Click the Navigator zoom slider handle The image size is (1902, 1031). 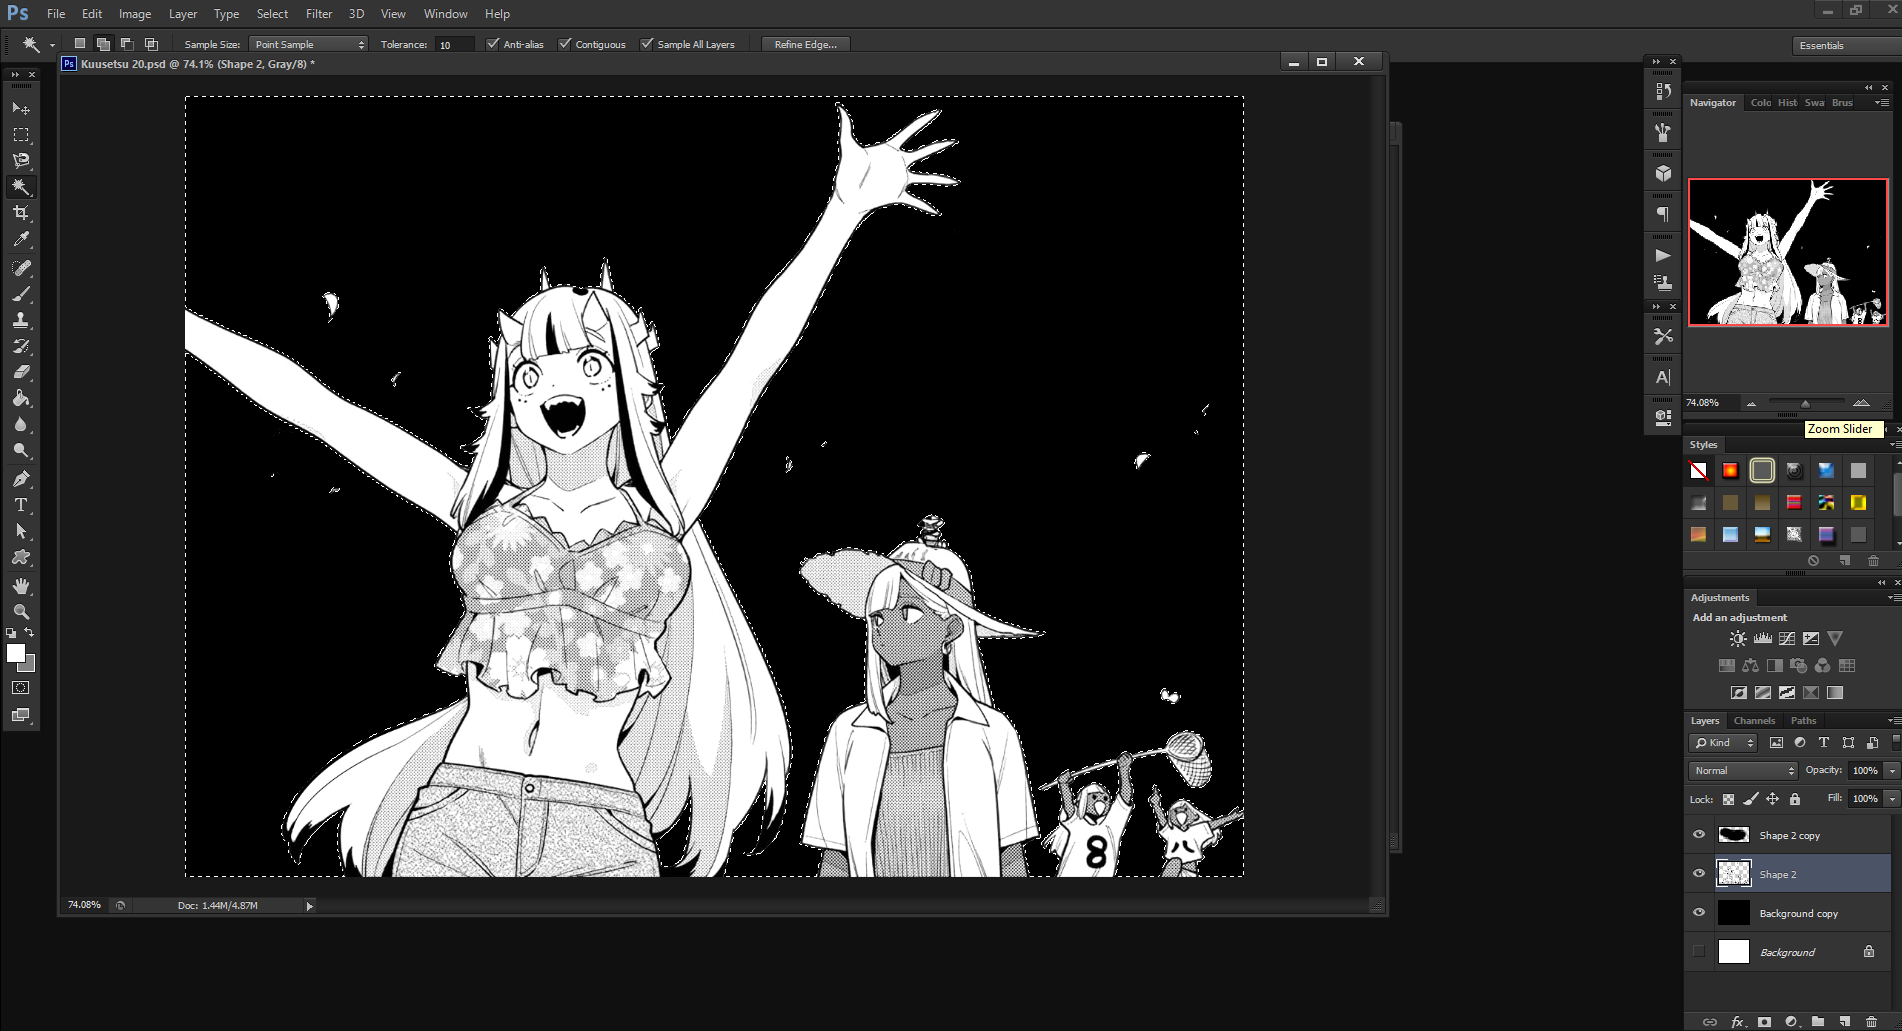click(1805, 403)
